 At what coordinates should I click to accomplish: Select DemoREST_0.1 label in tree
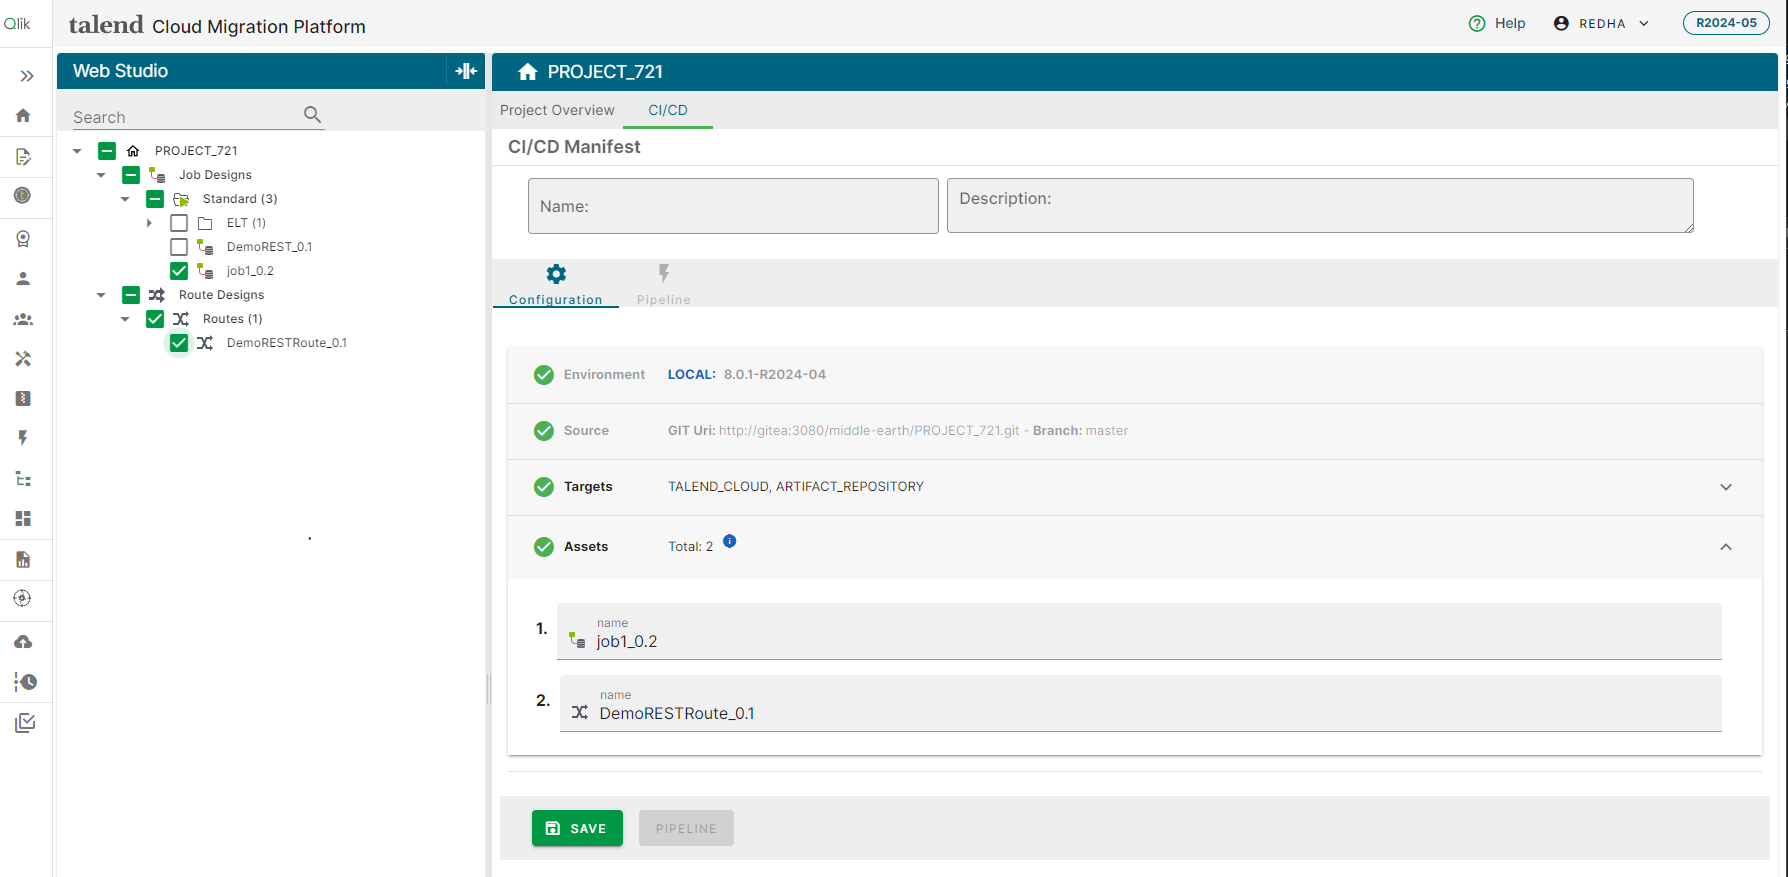(269, 247)
